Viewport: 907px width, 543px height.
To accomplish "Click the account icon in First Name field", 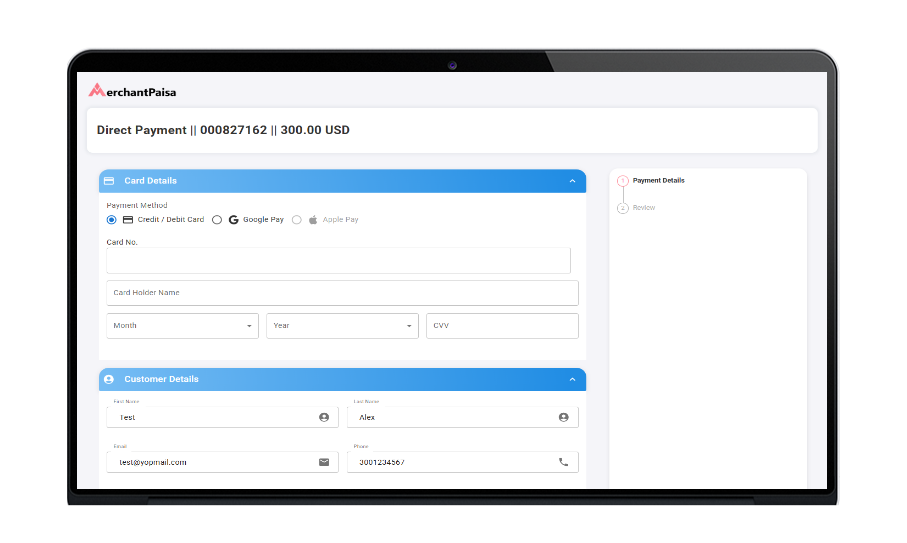I will pyautogui.click(x=324, y=417).
